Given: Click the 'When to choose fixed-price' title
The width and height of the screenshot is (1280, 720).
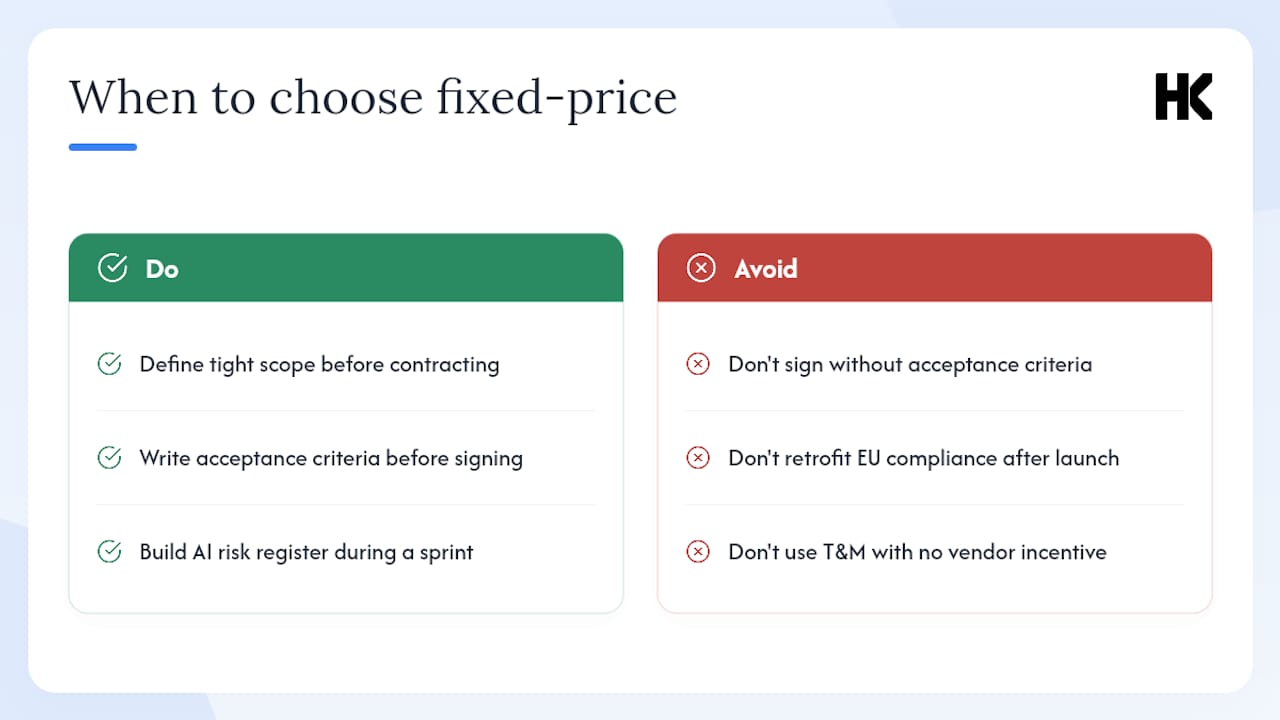Looking at the screenshot, I should pyautogui.click(x=373, y=98).
